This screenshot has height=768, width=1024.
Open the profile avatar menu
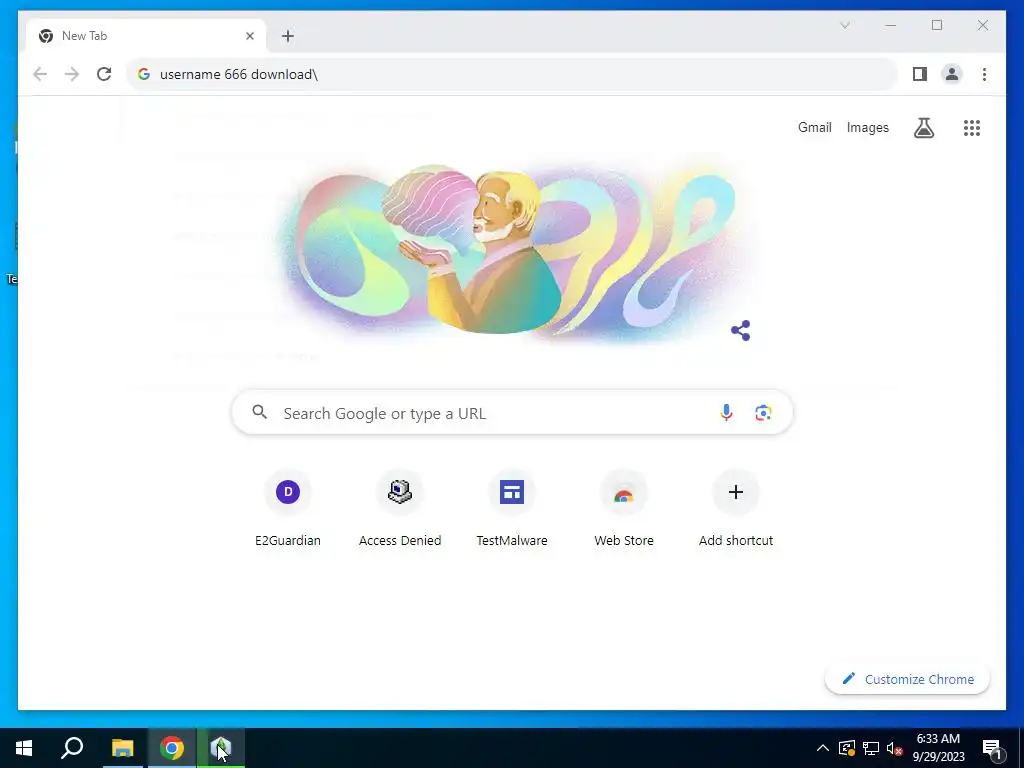click(x=952, y=74)
